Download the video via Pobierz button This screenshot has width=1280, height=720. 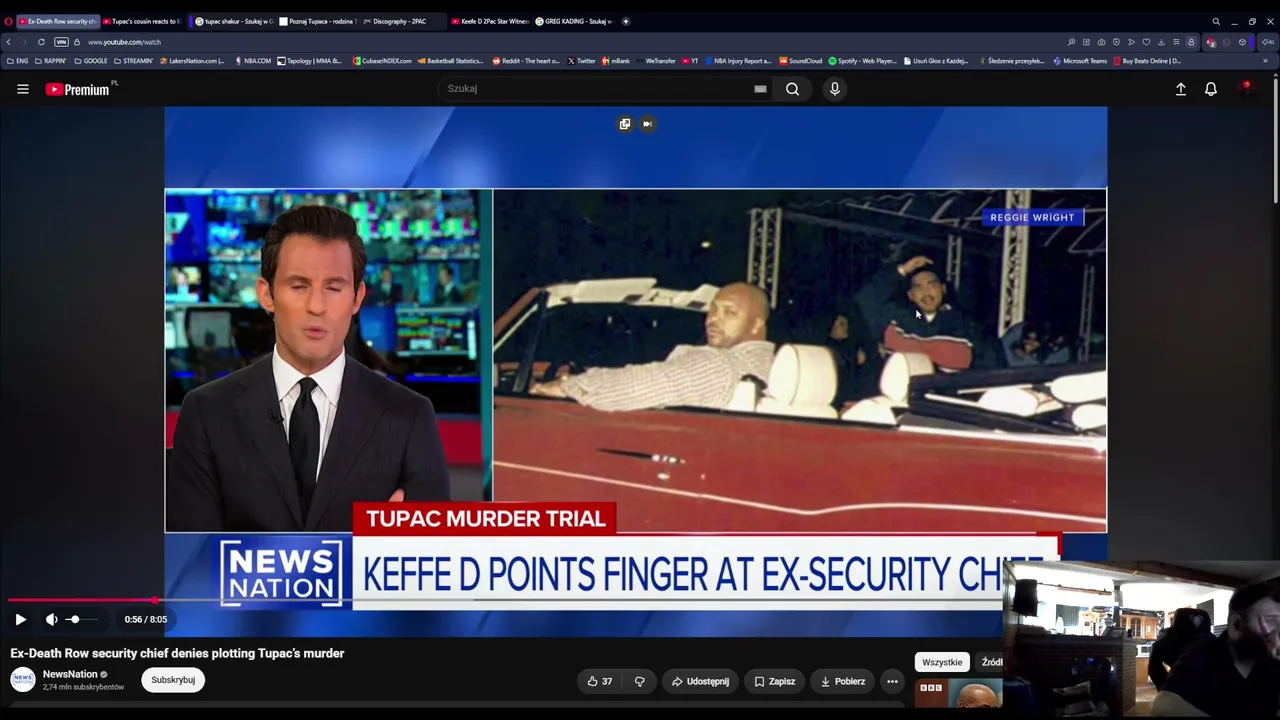point(843,681)
